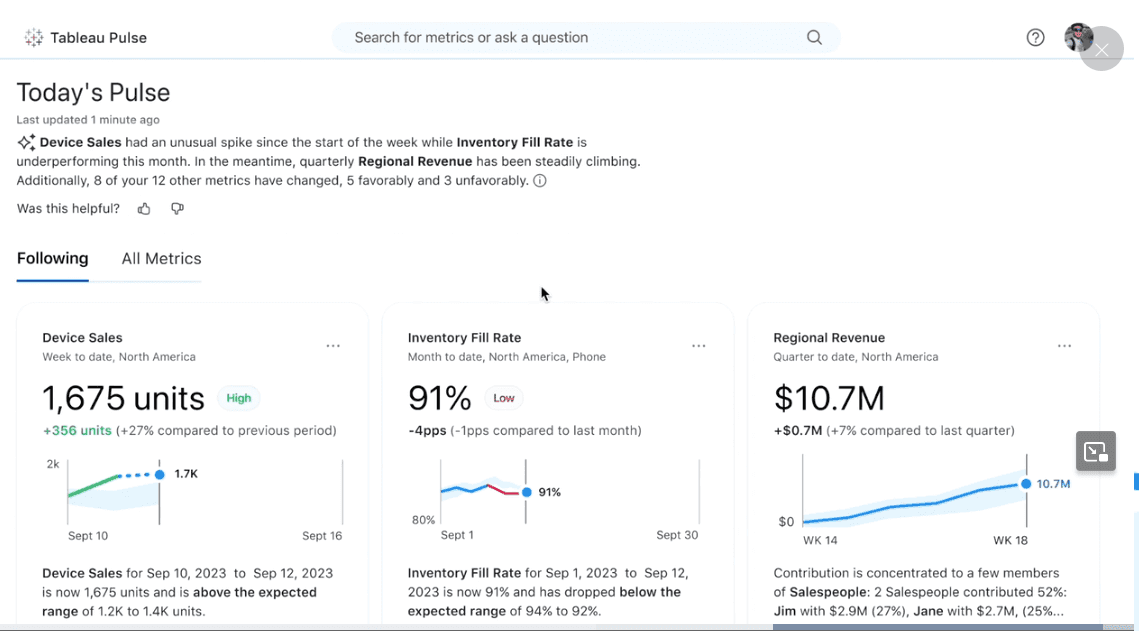
Task: Click the AI sparkle summary icon
Action: 26,142
